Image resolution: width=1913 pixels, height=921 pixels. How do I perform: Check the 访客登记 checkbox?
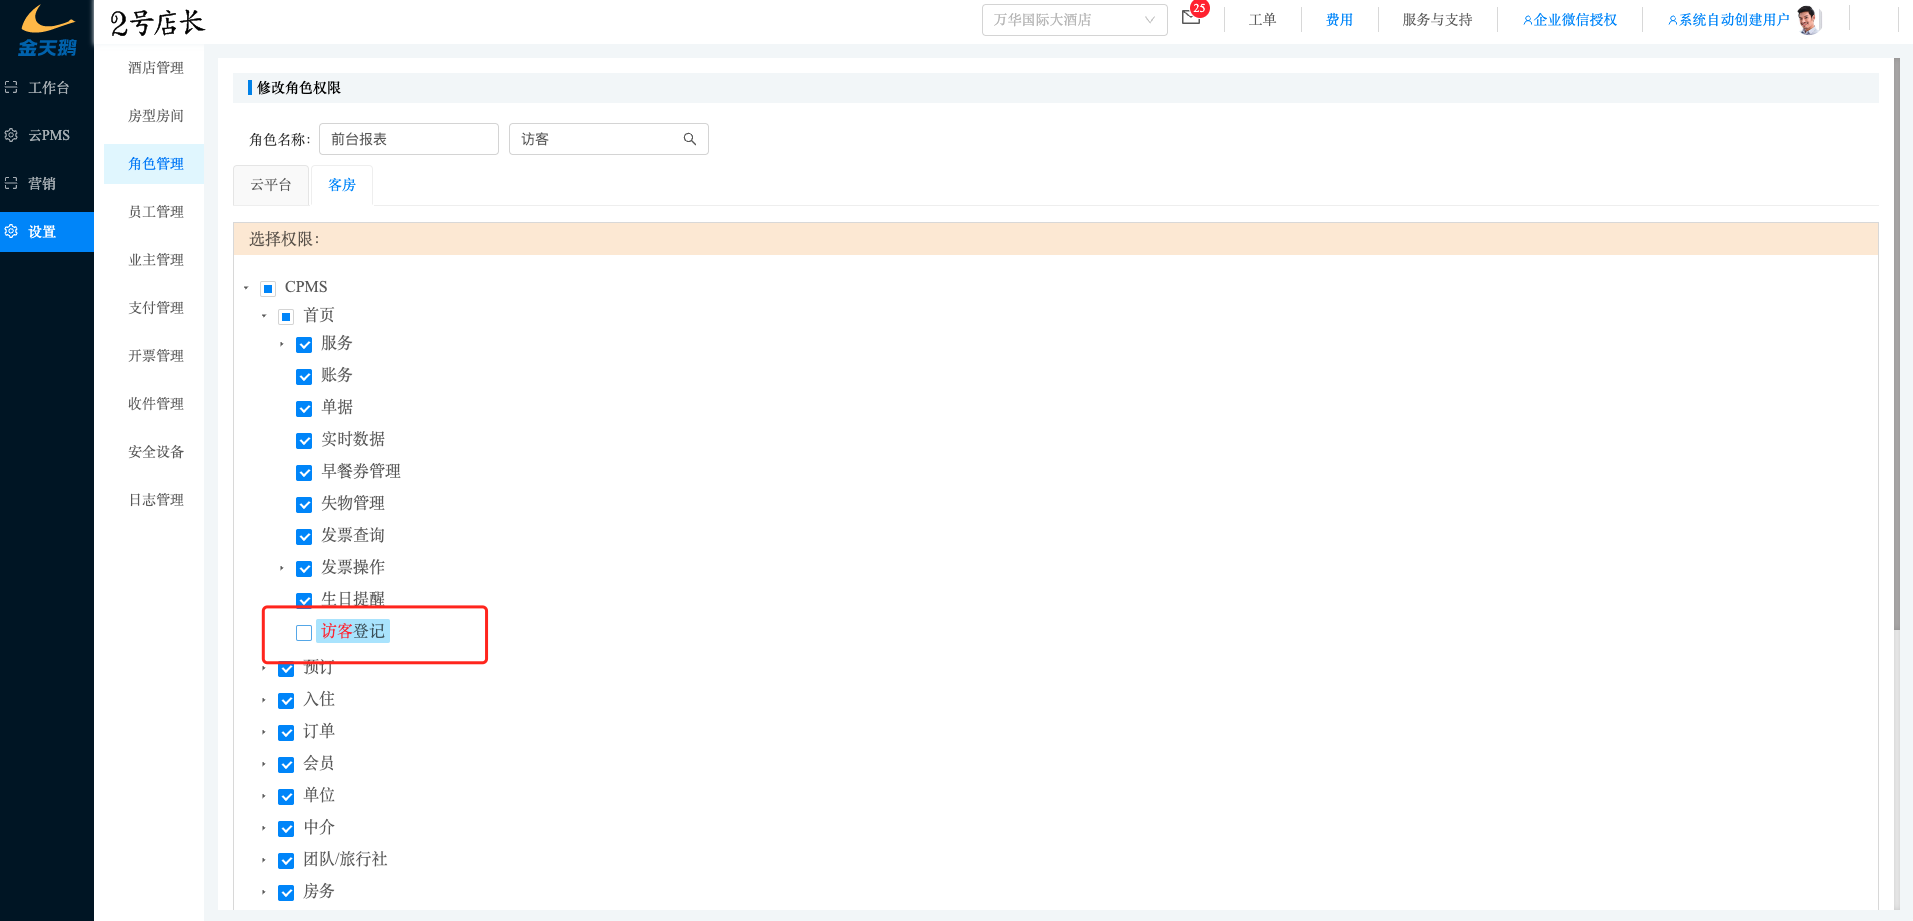pos(304,633)
